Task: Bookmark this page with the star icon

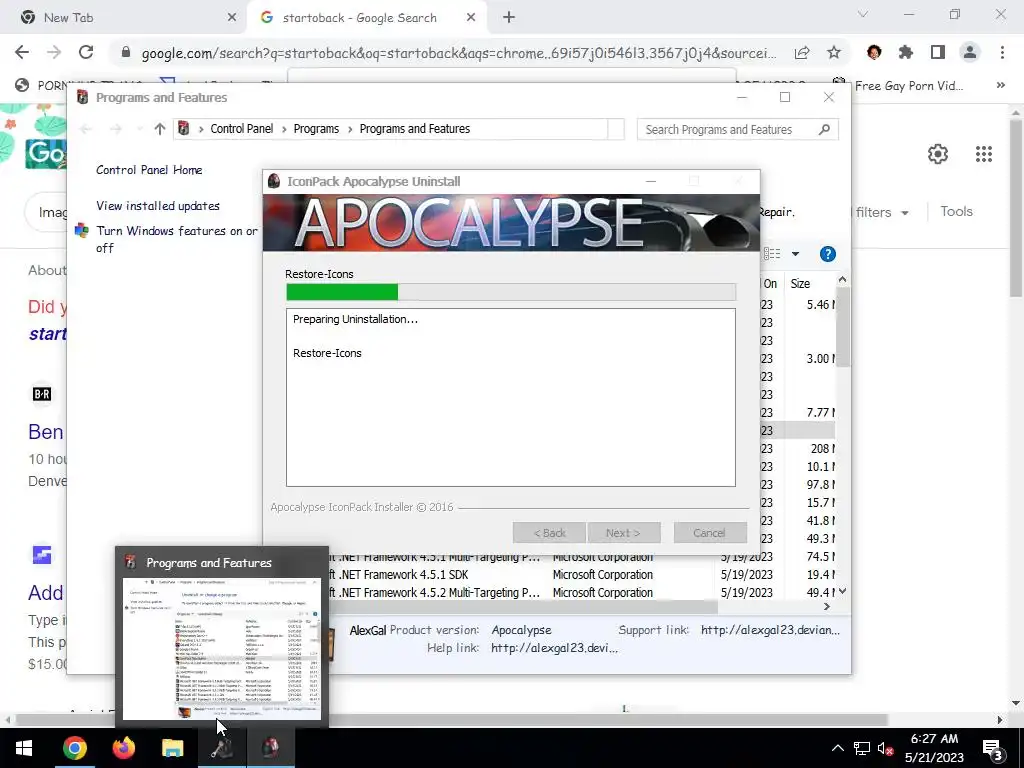Action: click(834, 52)
